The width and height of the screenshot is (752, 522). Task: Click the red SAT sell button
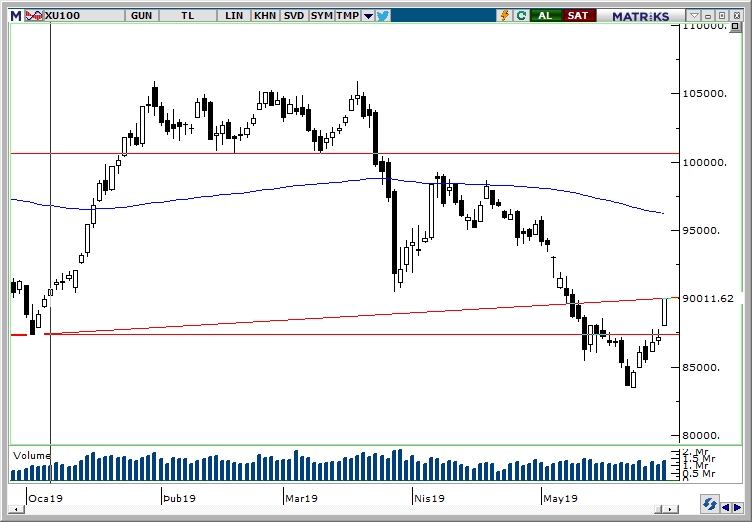(x=578, y=16)
